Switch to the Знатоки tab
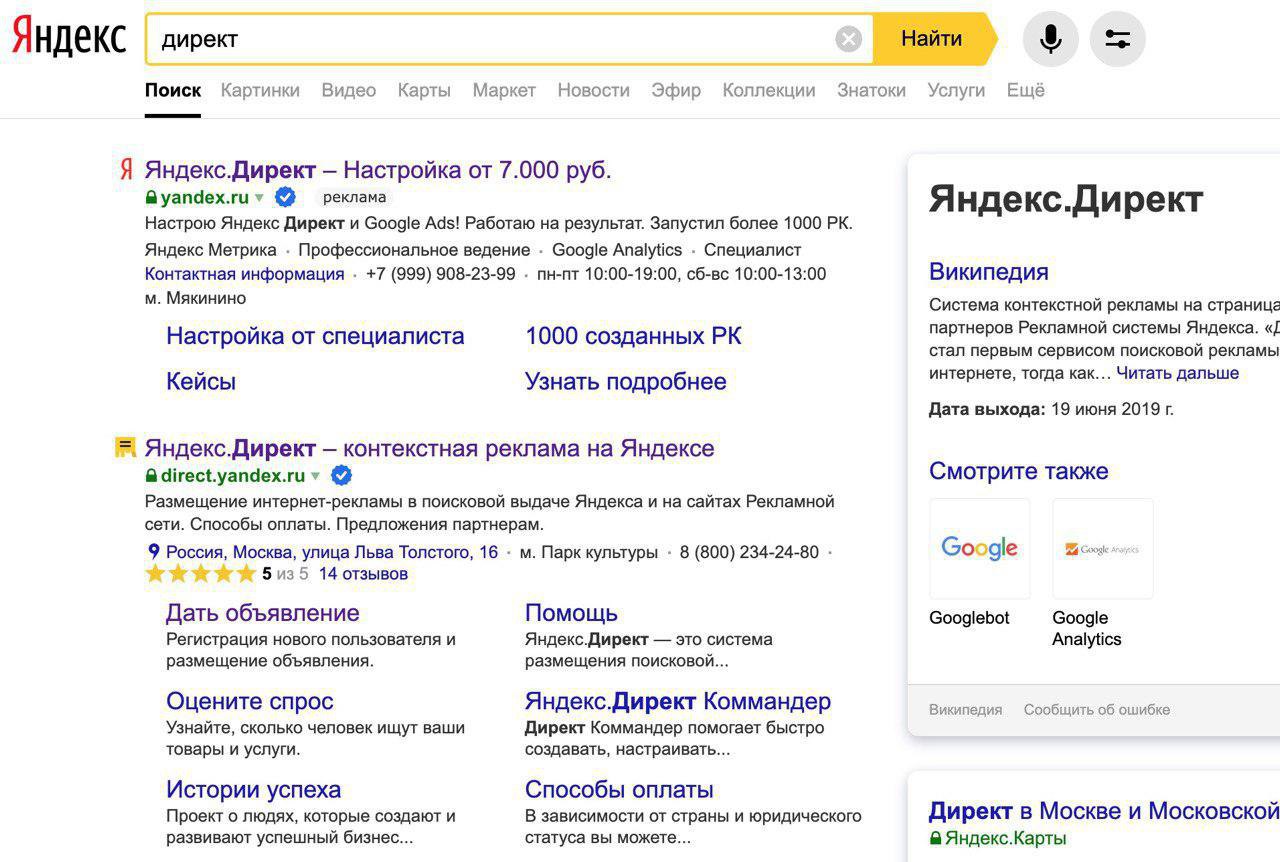This screenshot has height=862, width=1280. point(872,90)
